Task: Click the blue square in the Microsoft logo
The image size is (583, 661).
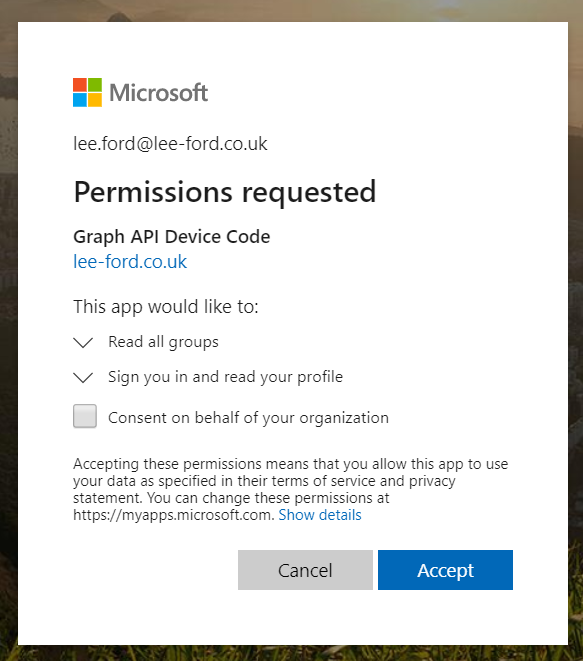Action: tap(80, 100)
